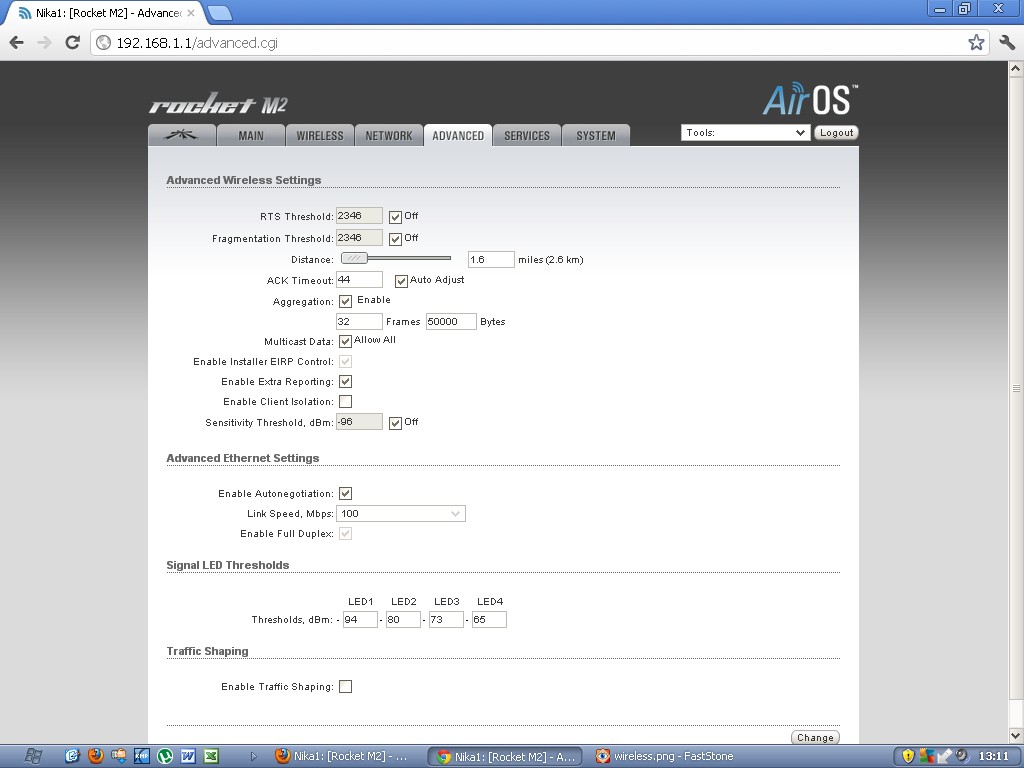The width and height of the screenshot is (1024, 768).
Task: Switch to FastStone wireless.png taskbar window
Action: coord(665,756)
